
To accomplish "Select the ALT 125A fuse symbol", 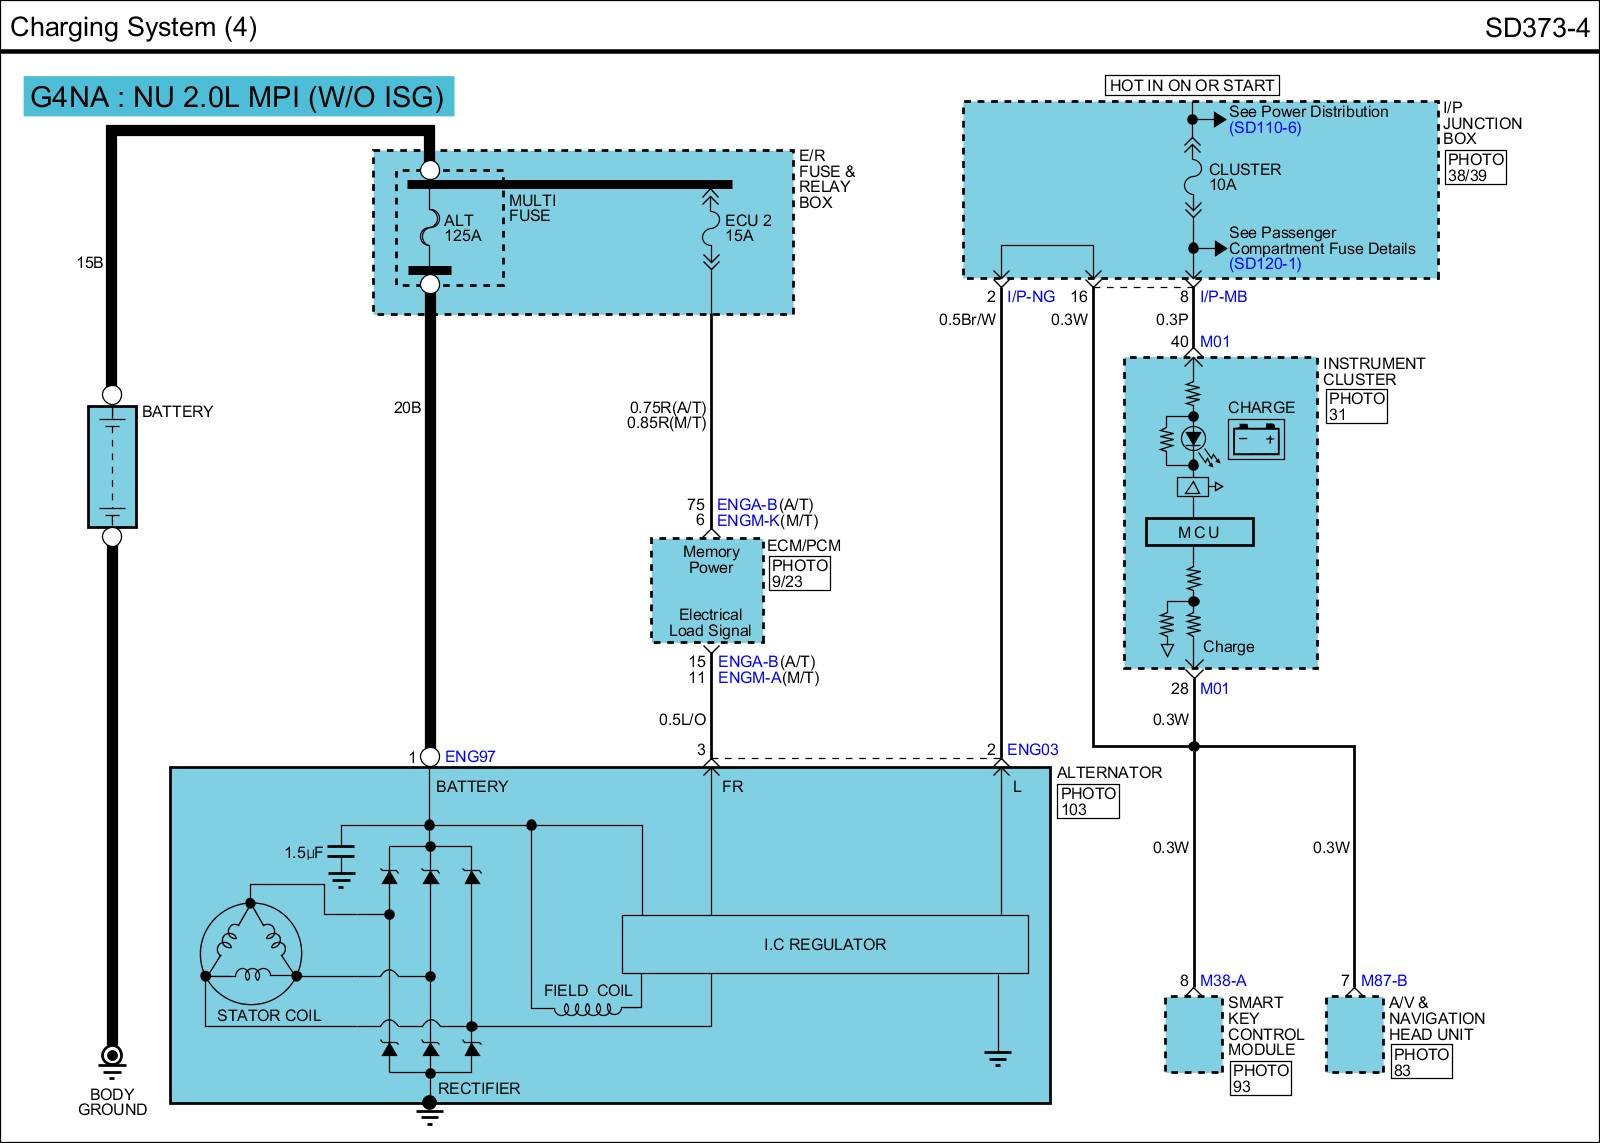I will point(429,228).
